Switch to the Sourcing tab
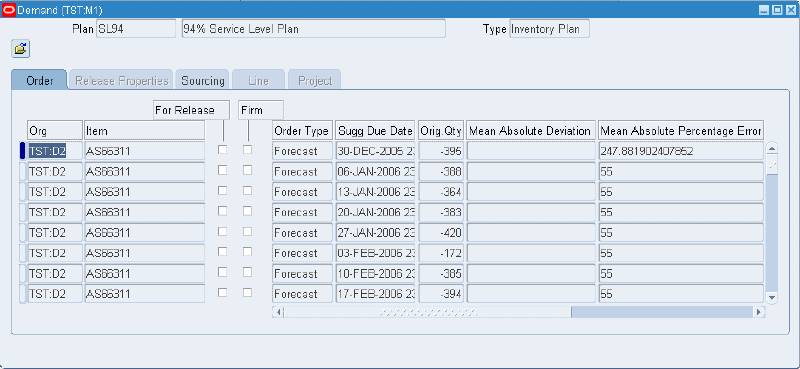Viewport: 800px width, 369px height. [203, 81]
